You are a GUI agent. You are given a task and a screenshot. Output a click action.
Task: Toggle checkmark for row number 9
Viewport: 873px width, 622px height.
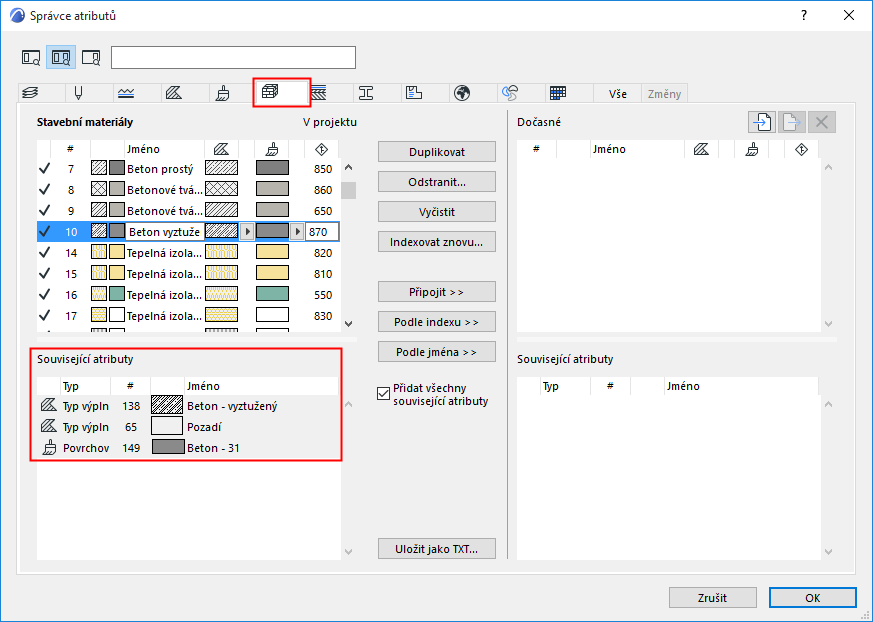(45, 210)
